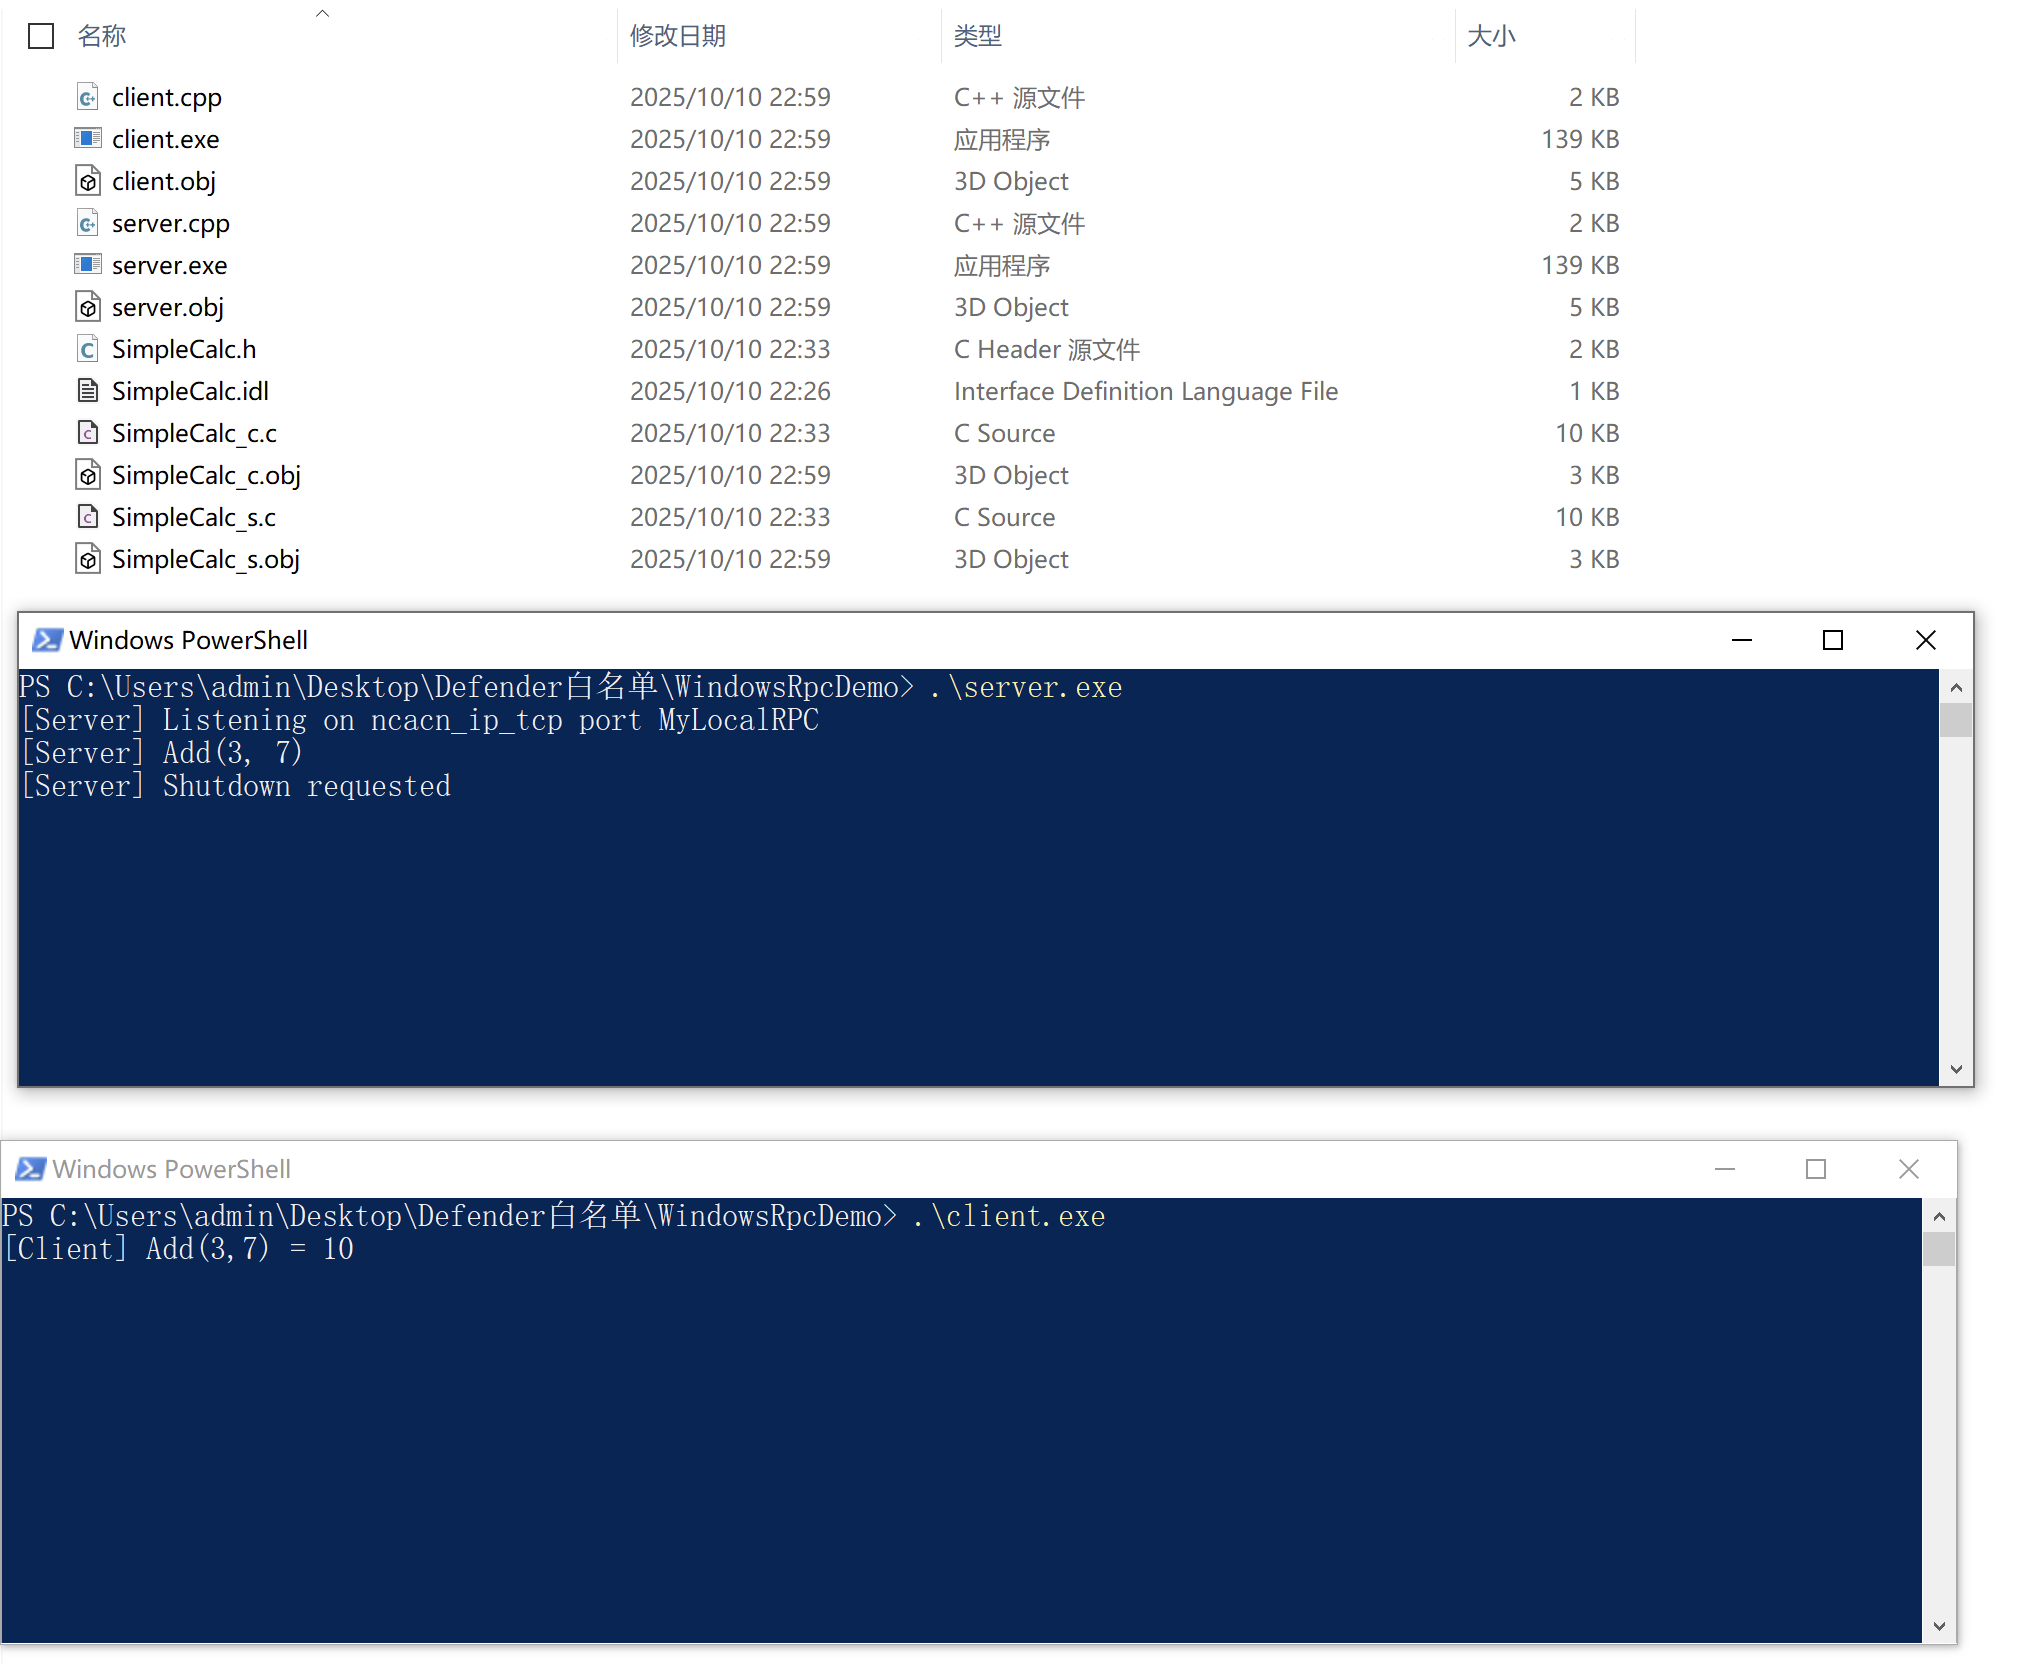Click the scrollbar thumb in the client console
Viewport: 2022px width, 1678px height.
click(x=1938, y=1249)
